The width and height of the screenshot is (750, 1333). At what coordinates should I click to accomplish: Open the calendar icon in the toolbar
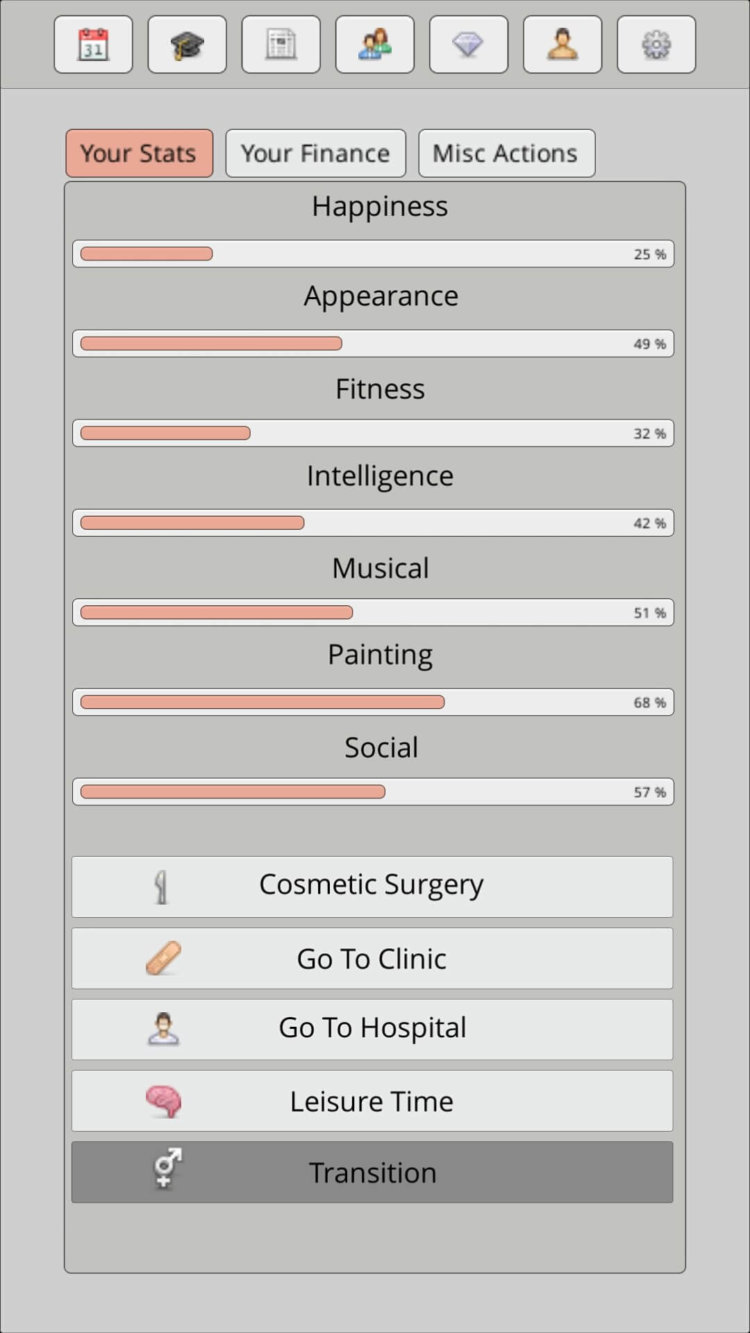92,44
